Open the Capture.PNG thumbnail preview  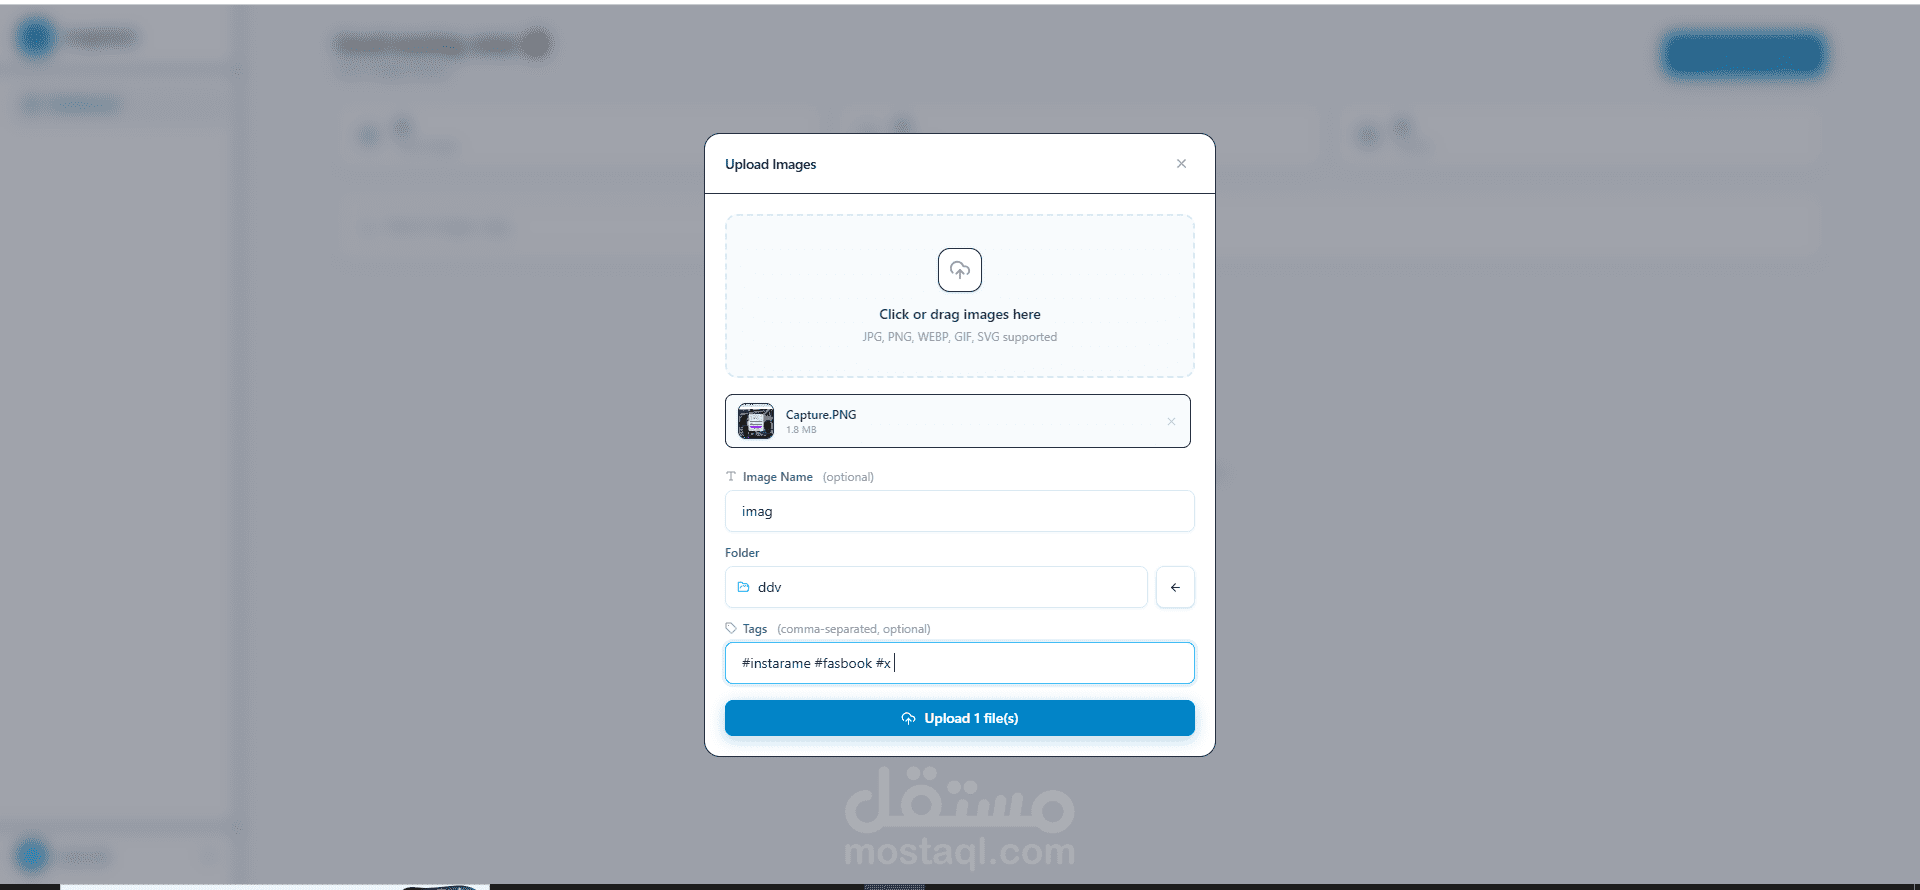756,421
